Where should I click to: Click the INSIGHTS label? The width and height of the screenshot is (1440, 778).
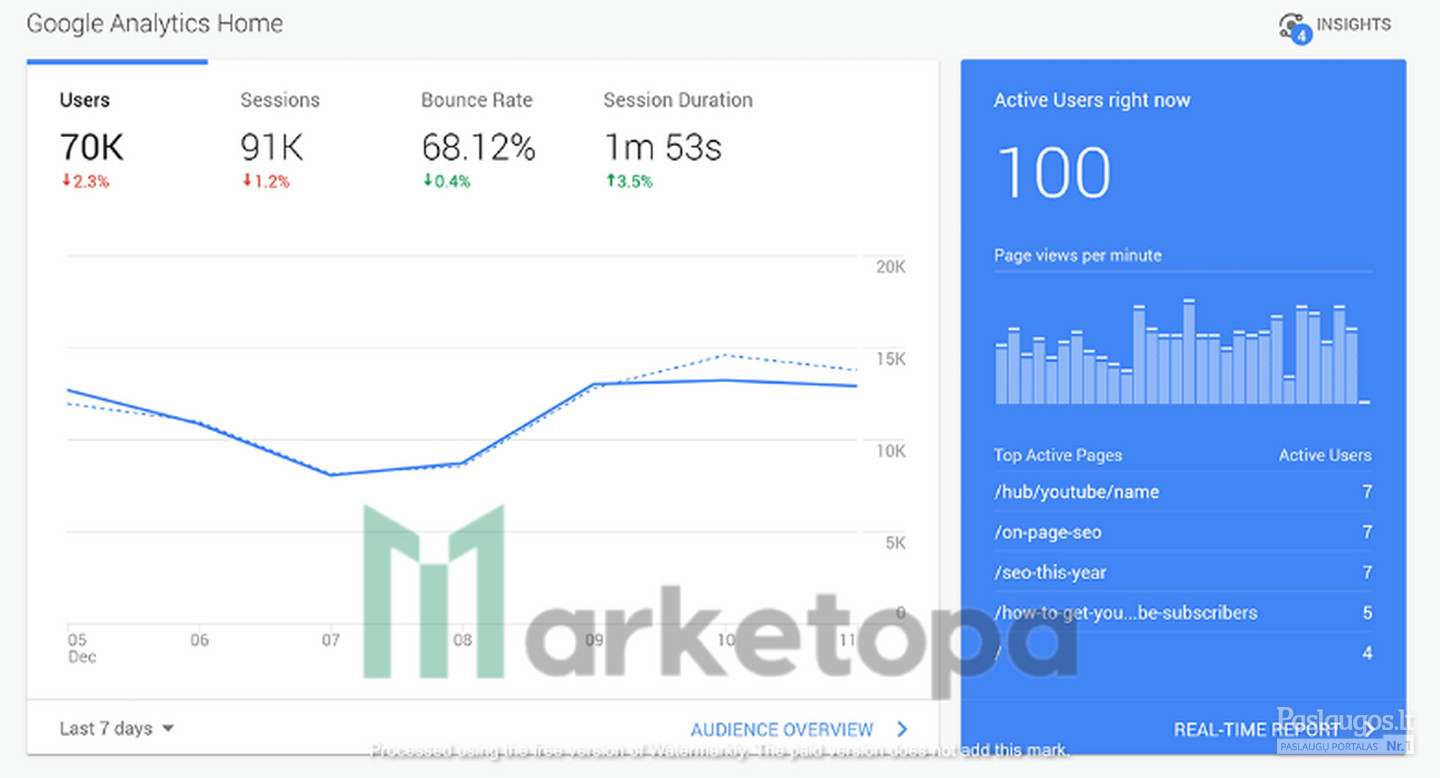pyautogui.click(x=1353, y=25)
